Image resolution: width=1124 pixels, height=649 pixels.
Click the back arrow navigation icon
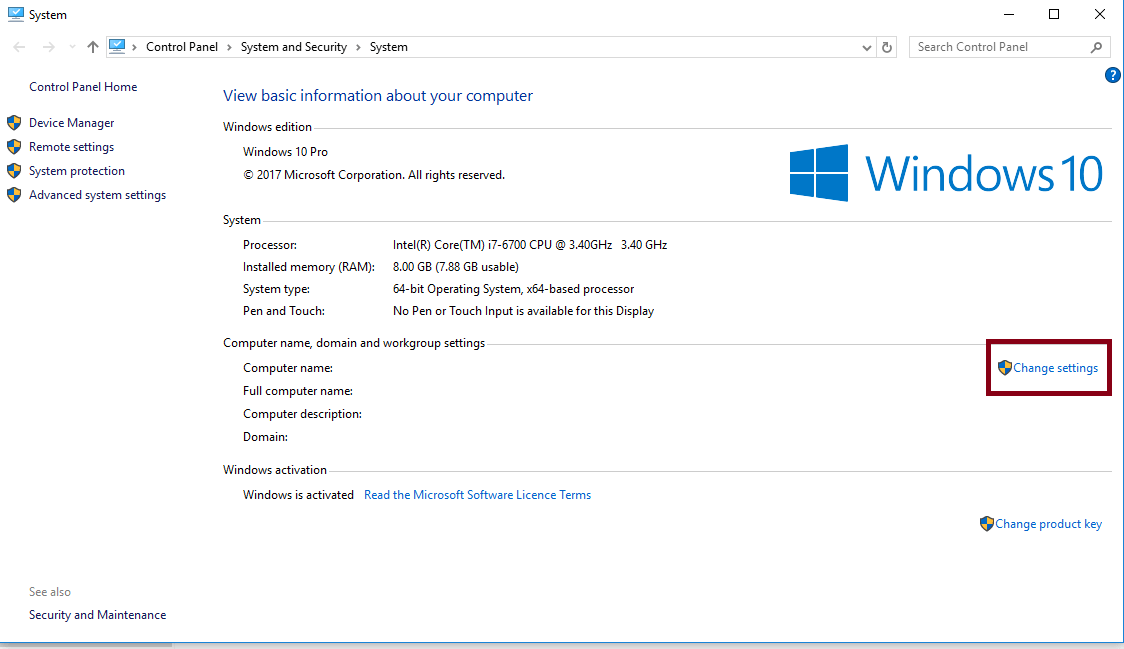click(17, 46)
